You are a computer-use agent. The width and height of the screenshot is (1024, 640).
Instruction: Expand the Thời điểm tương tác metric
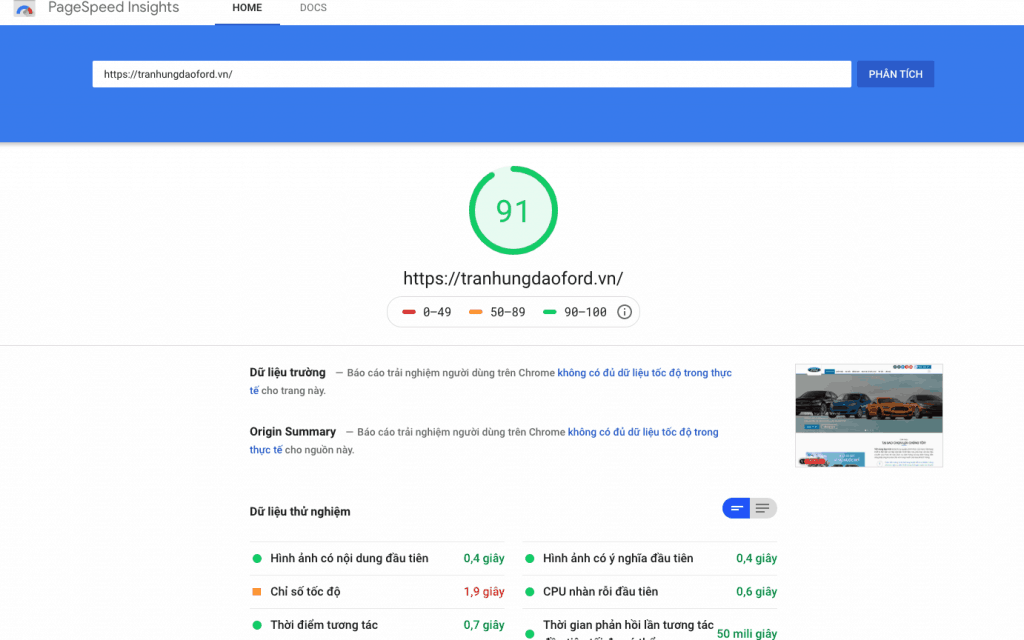click(x=324, y=625)
